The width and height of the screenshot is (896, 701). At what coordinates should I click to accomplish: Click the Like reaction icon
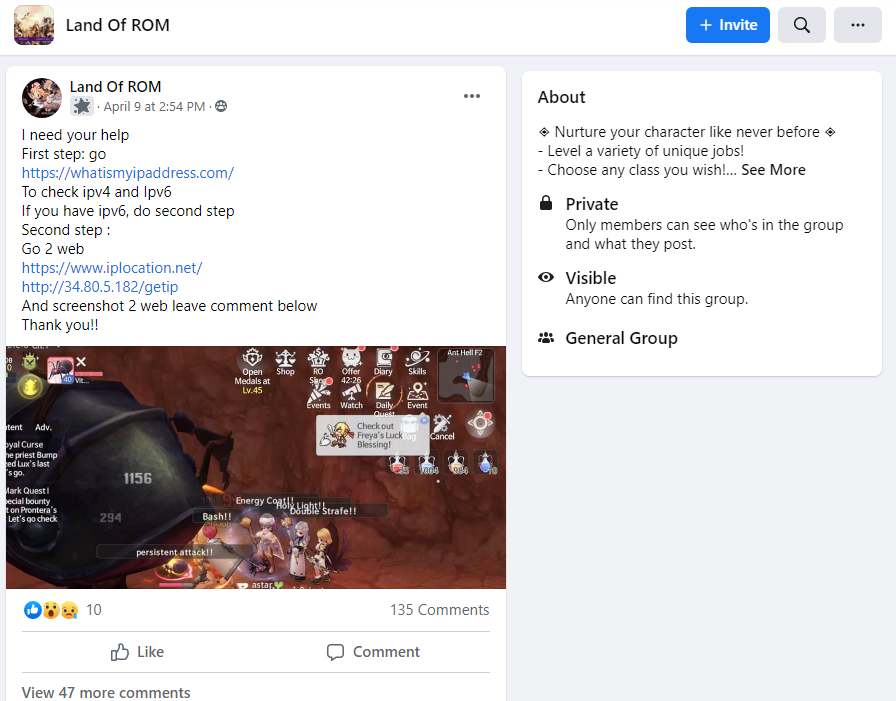click(x=33, y=610)
